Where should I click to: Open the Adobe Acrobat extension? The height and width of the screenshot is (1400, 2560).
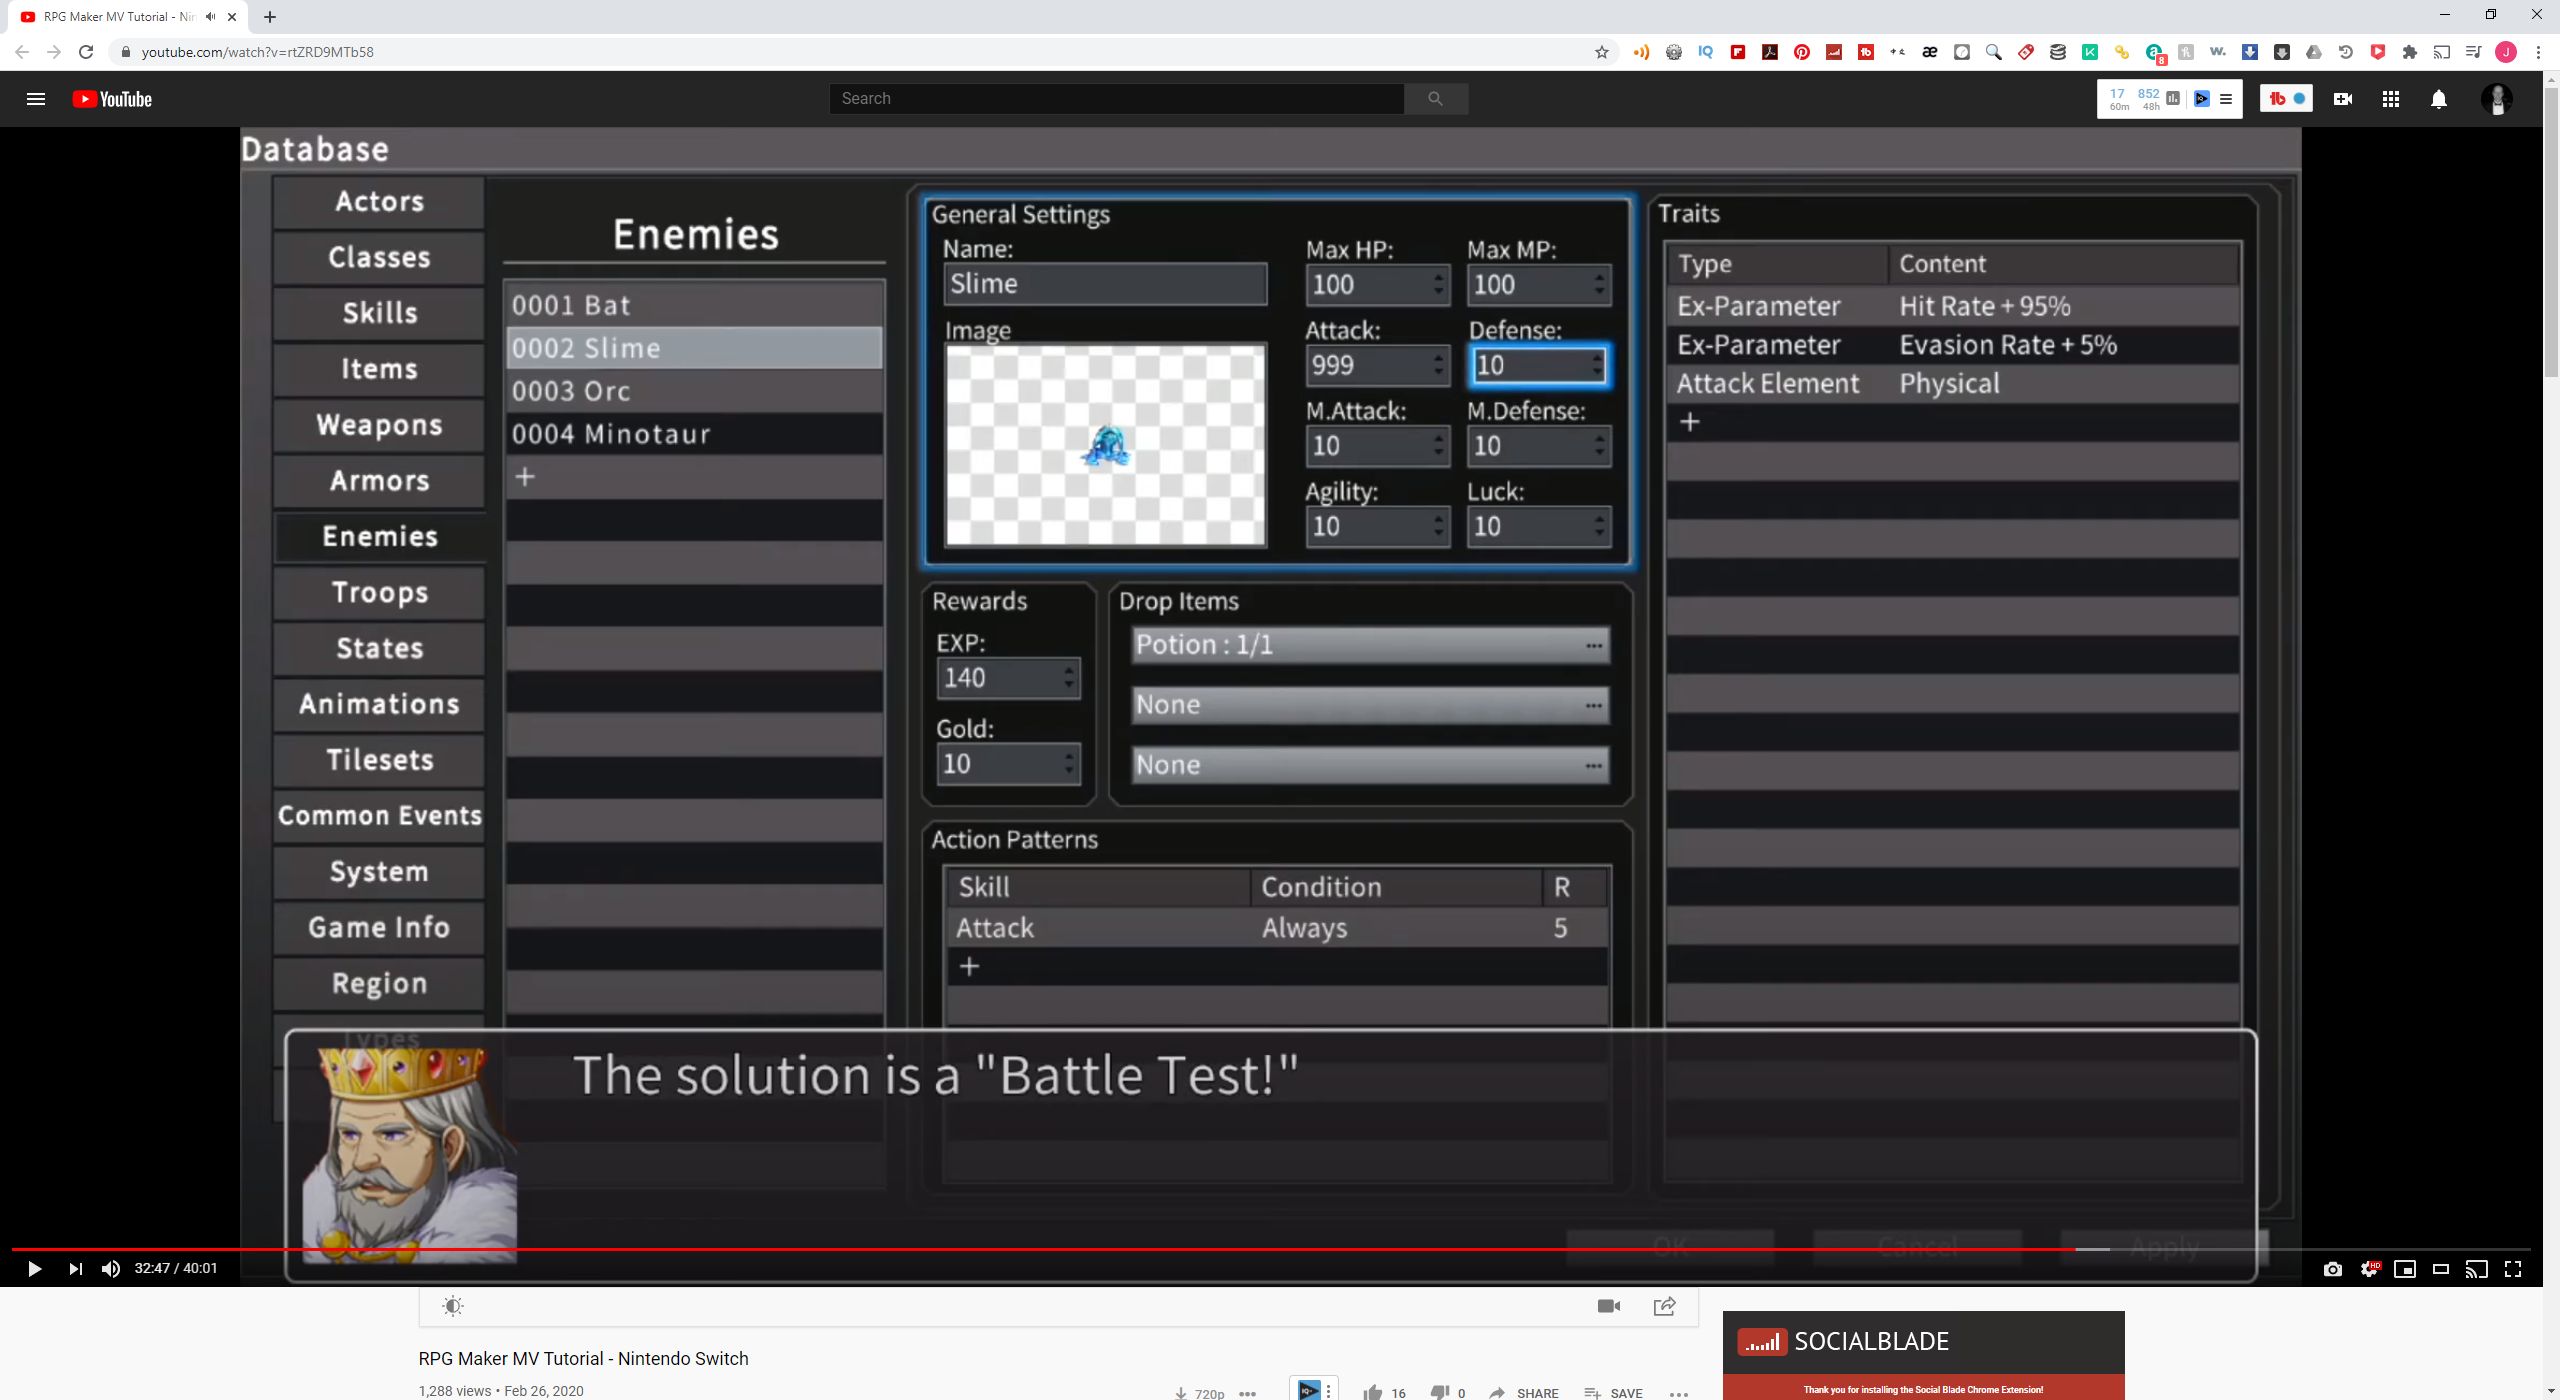(1770, 52)
